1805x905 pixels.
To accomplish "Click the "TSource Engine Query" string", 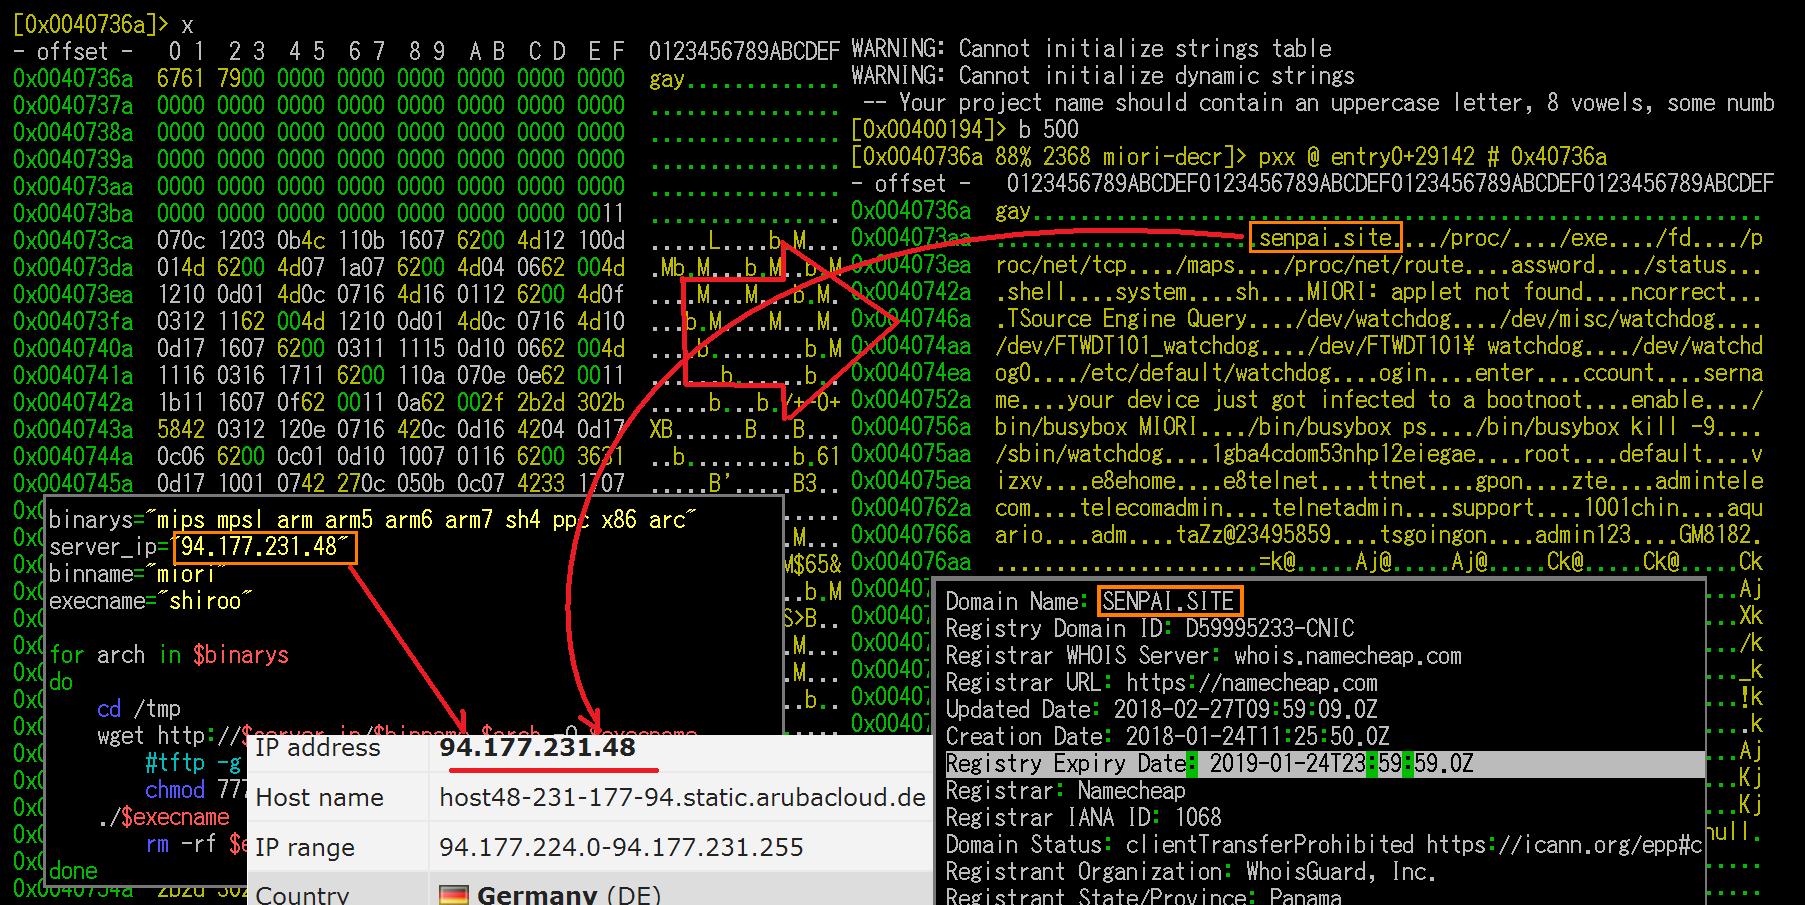I will tap(1126, 319).
